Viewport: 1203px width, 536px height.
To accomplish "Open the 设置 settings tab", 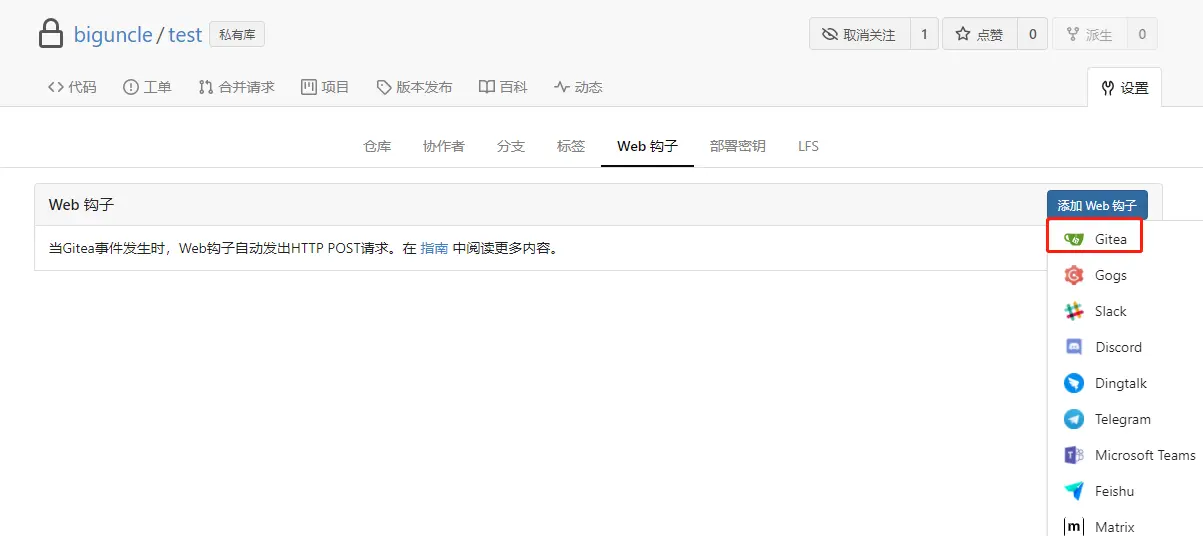I will (1124, 88).
